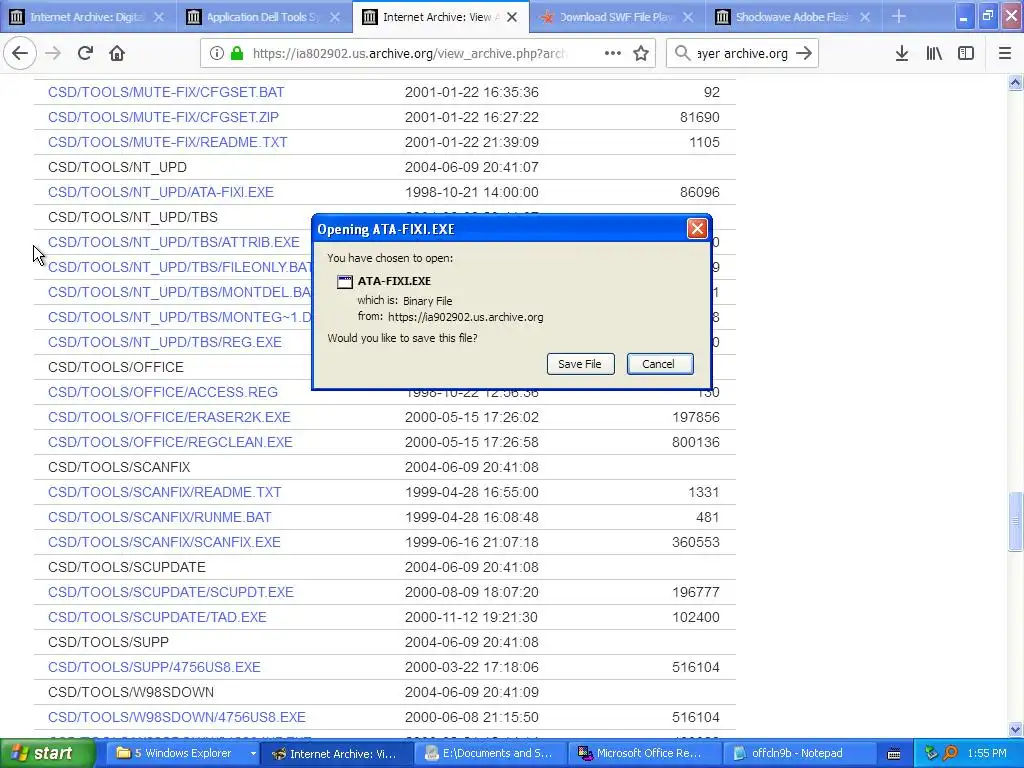Screen dimensions: 1024x768
Task: Open CFGSET.ZIP link
Action: coord(163,117)
